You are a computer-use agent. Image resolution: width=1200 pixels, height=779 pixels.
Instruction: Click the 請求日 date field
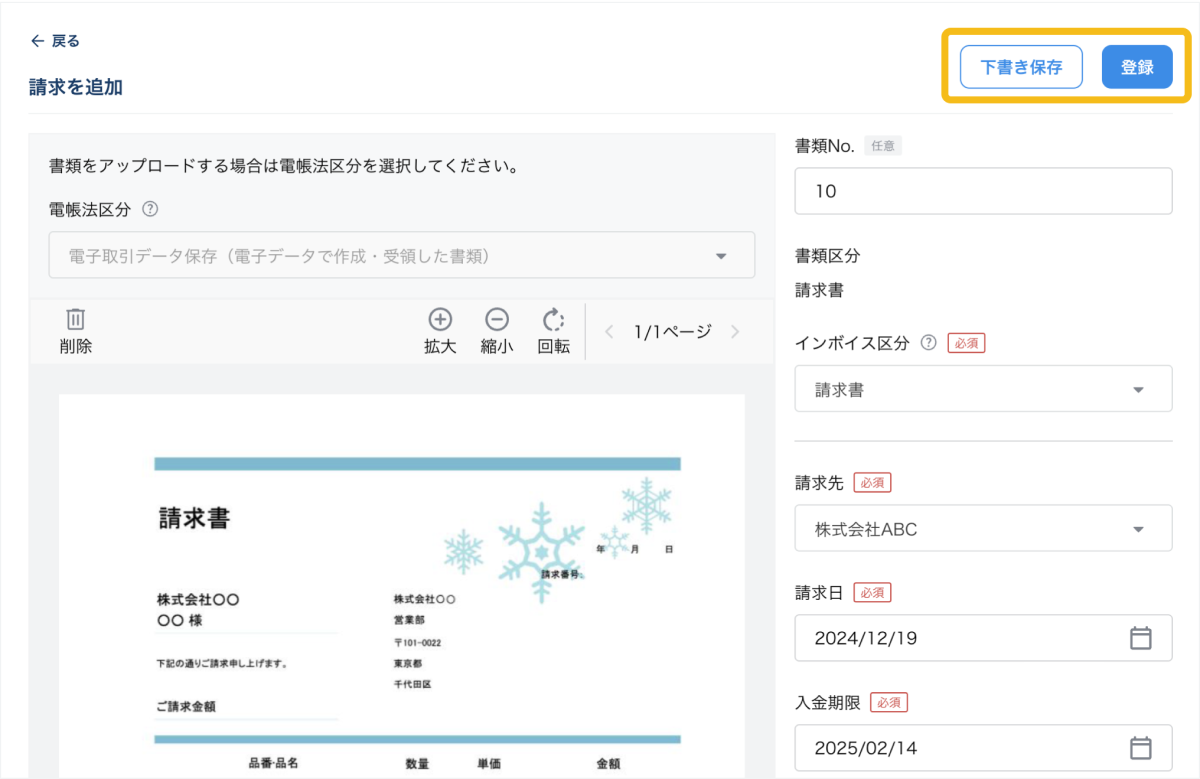pos(960,638)
